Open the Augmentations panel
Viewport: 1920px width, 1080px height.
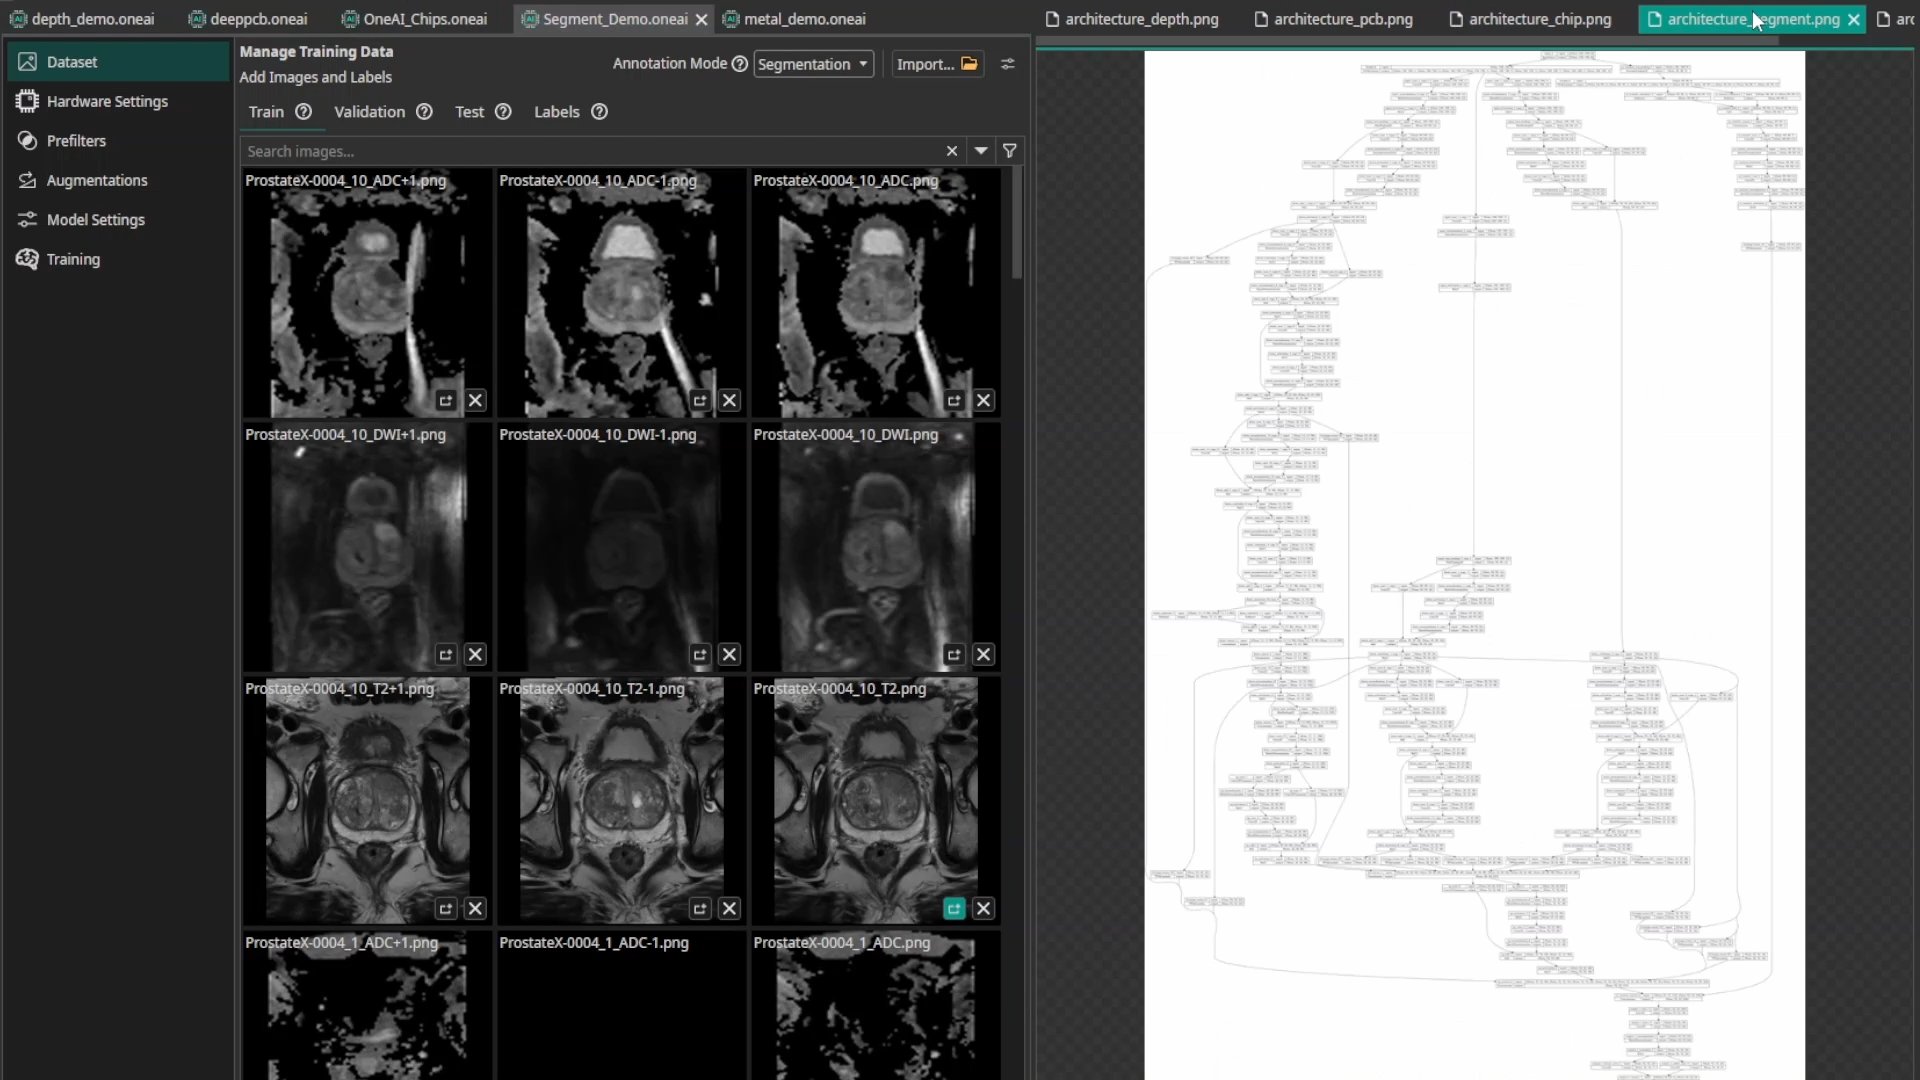[96, 180]
